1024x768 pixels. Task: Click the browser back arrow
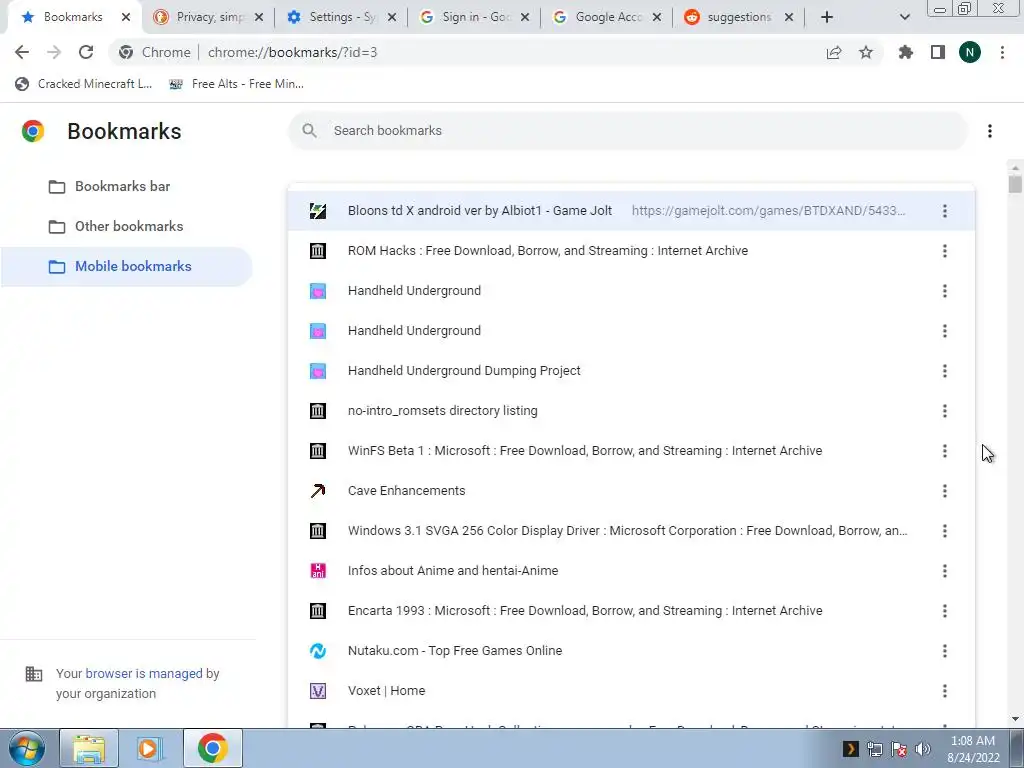point(22,52)
